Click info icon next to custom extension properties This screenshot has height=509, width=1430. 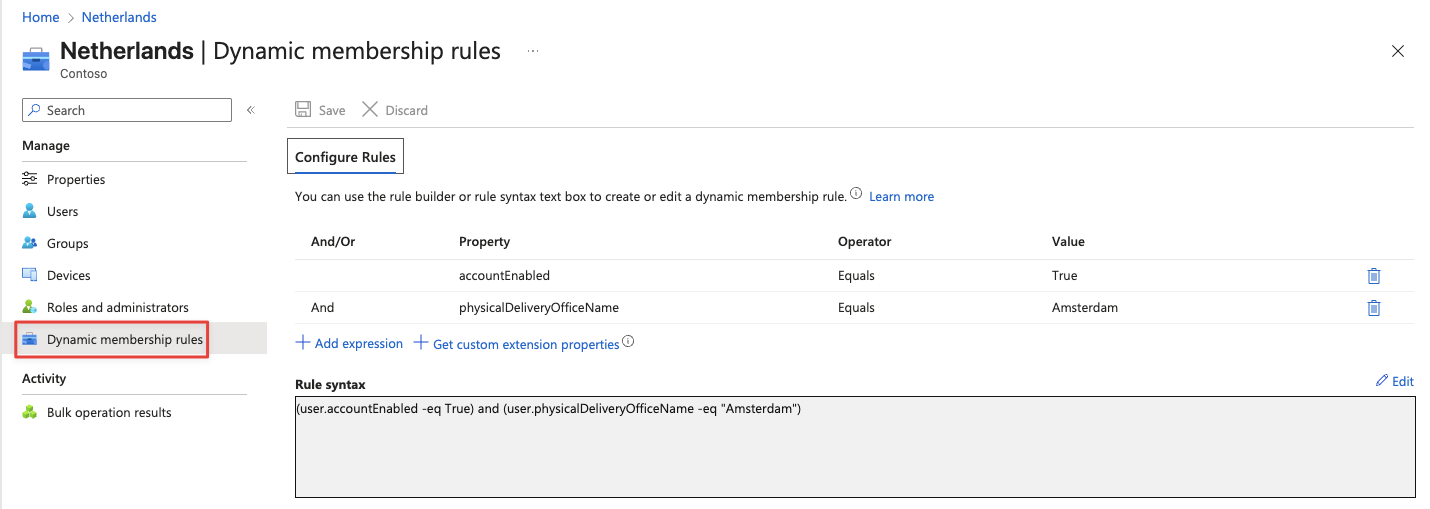[628, 342]
